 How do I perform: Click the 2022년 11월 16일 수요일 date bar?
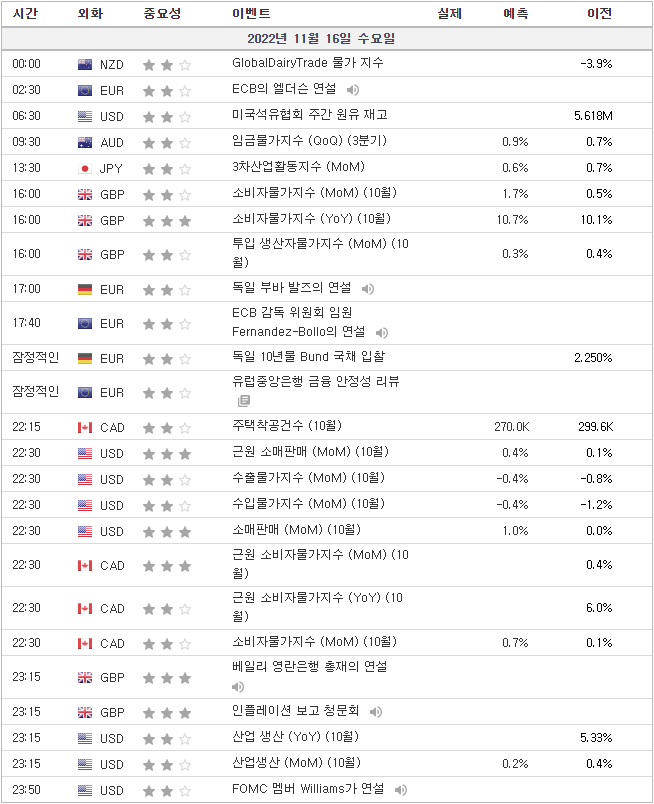click(x=327, y=38)
